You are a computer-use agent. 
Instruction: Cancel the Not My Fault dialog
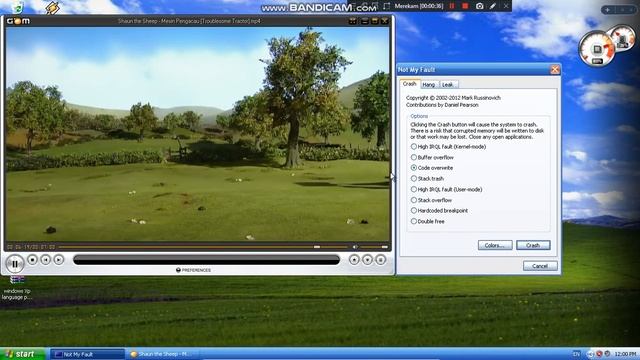(540, 266)
